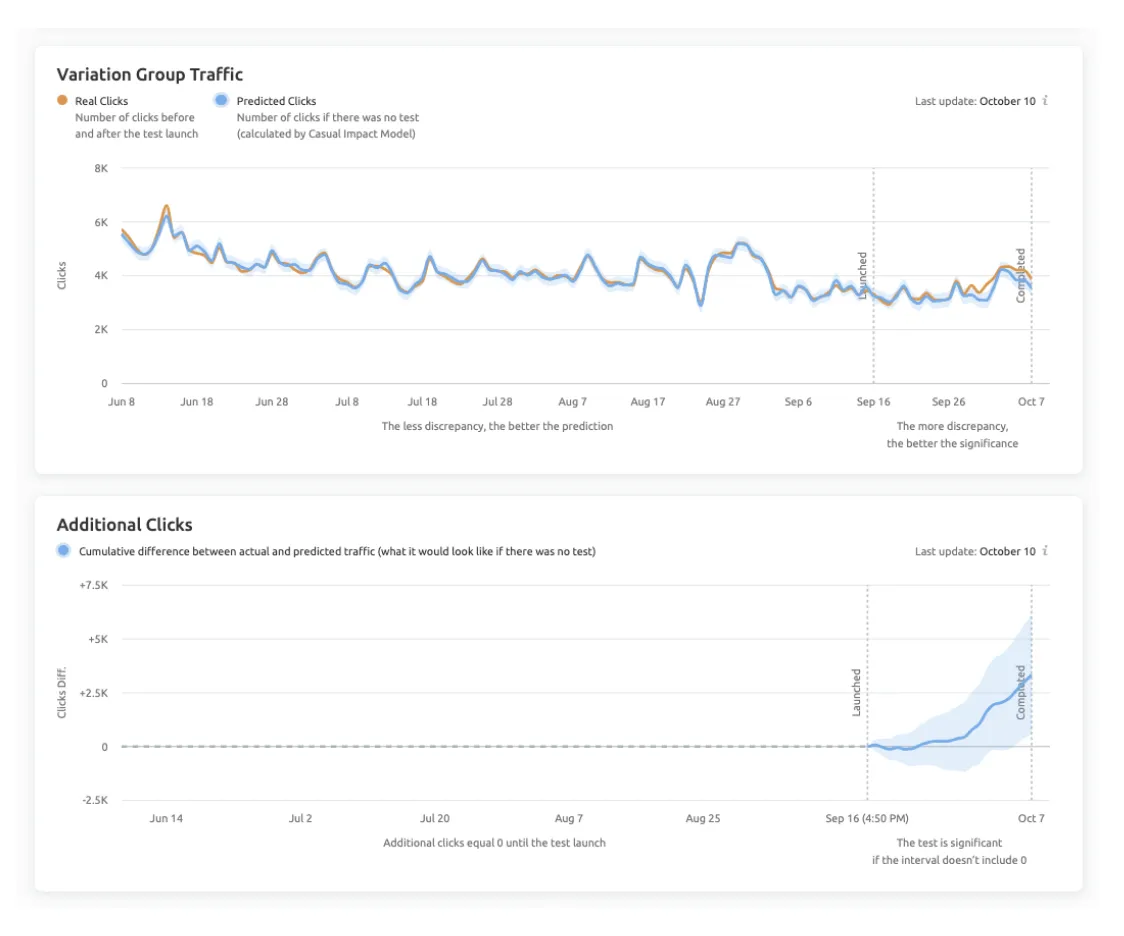Click Last update October 10 in Additional Clicks
Viewport: 1124px width, 936px height.
pos(975,551)
